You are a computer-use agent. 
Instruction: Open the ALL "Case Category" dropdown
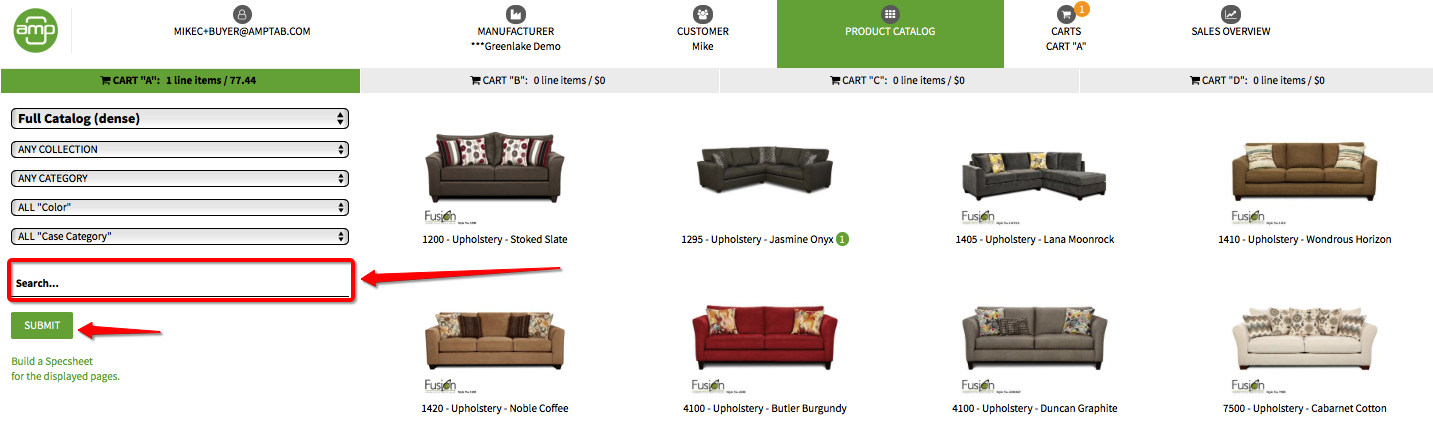click(180, 236)
